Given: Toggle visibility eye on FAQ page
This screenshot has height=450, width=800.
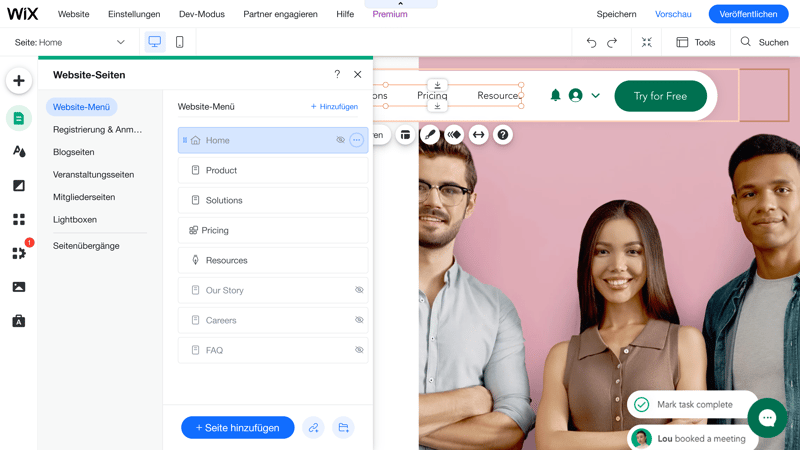Looking at the screenshot, I should (x=359, y=350).
